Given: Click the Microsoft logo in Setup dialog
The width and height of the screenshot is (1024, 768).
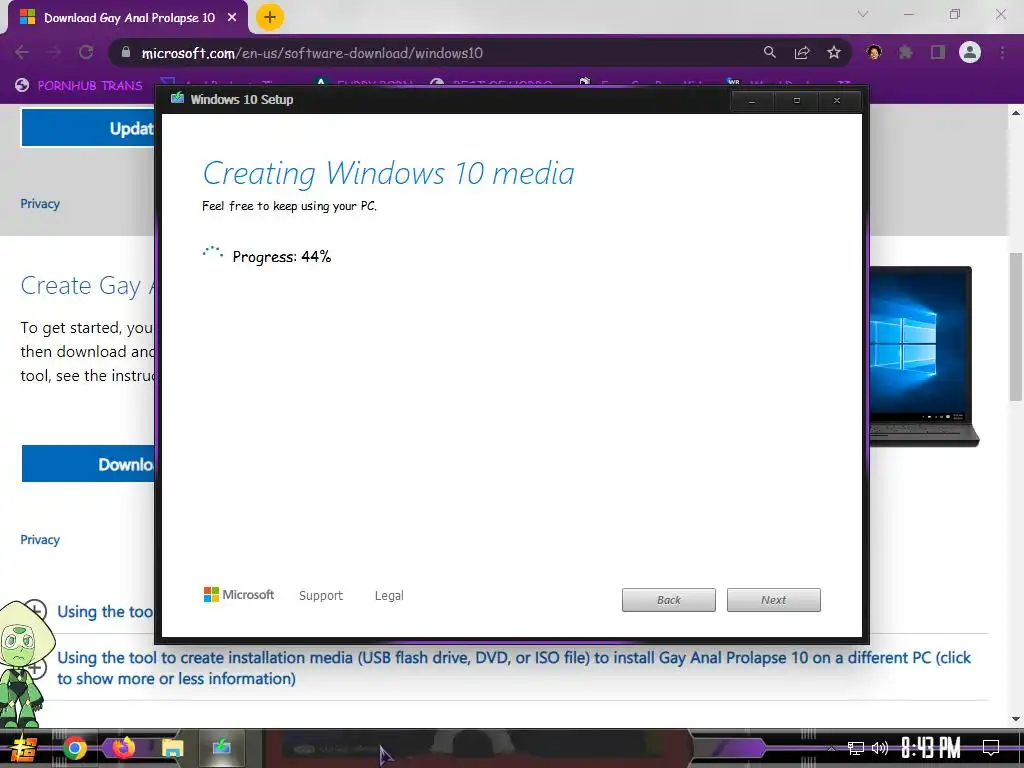Looking at the screenshot, I should tap(239, 594).
